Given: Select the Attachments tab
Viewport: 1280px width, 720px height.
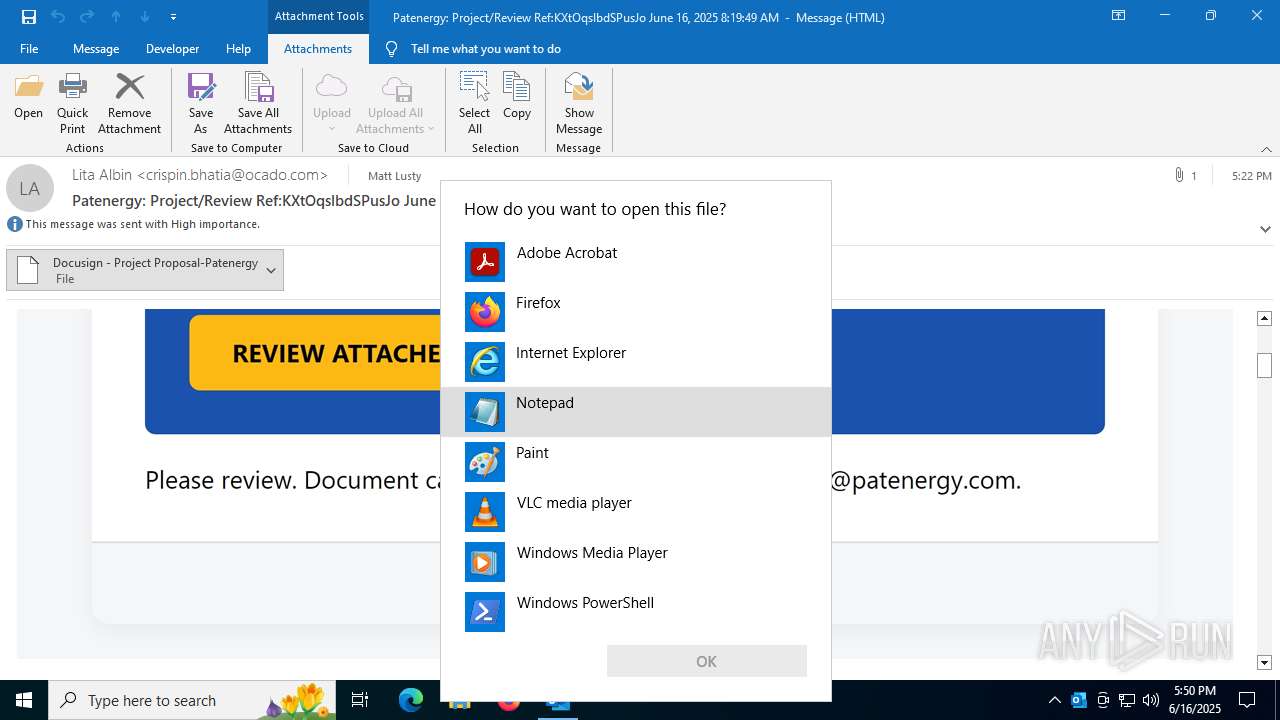Looking at the screenshot, I should [318, 49].
